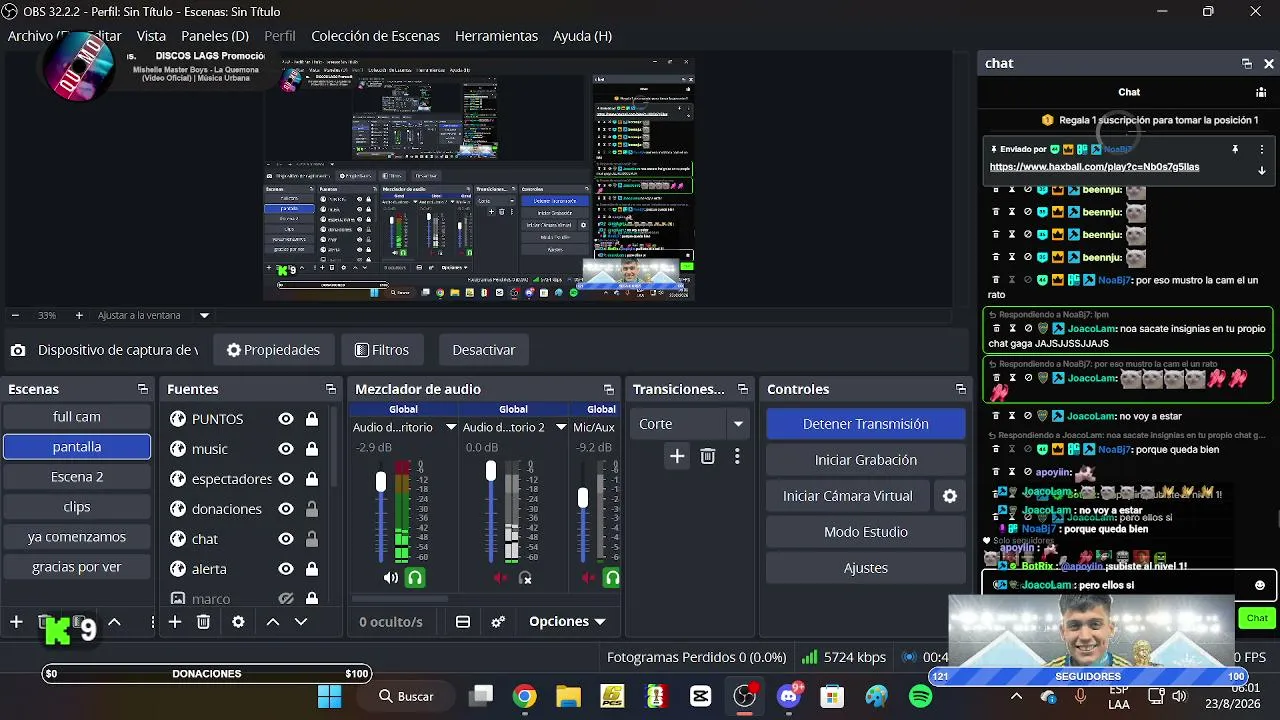
Task: Open Spotify from the taskbar
Action: click(920, 696)
